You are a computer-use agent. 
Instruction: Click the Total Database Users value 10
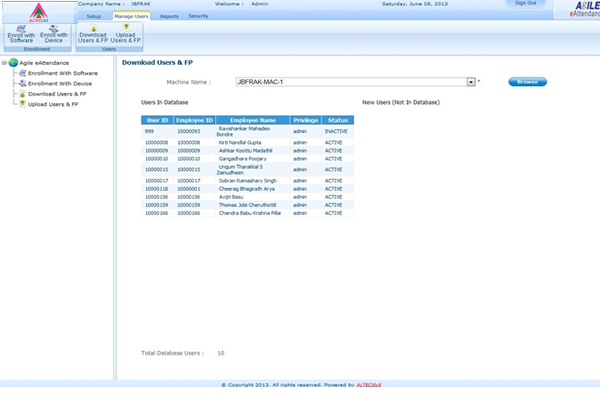(x=221, y=353)
